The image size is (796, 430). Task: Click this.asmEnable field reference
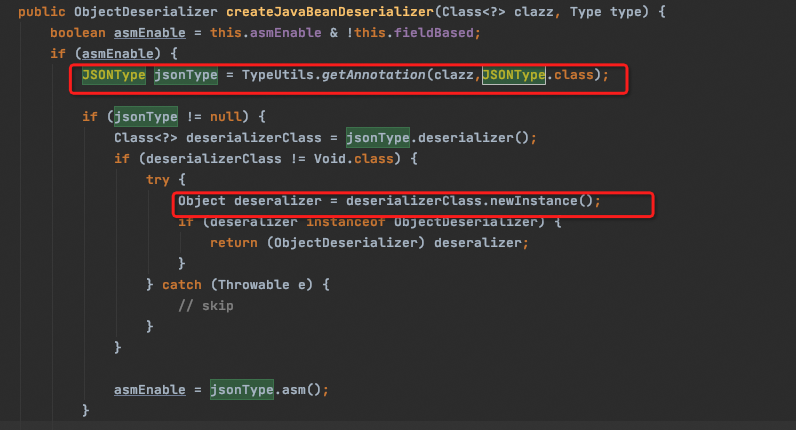coord(266,33)
